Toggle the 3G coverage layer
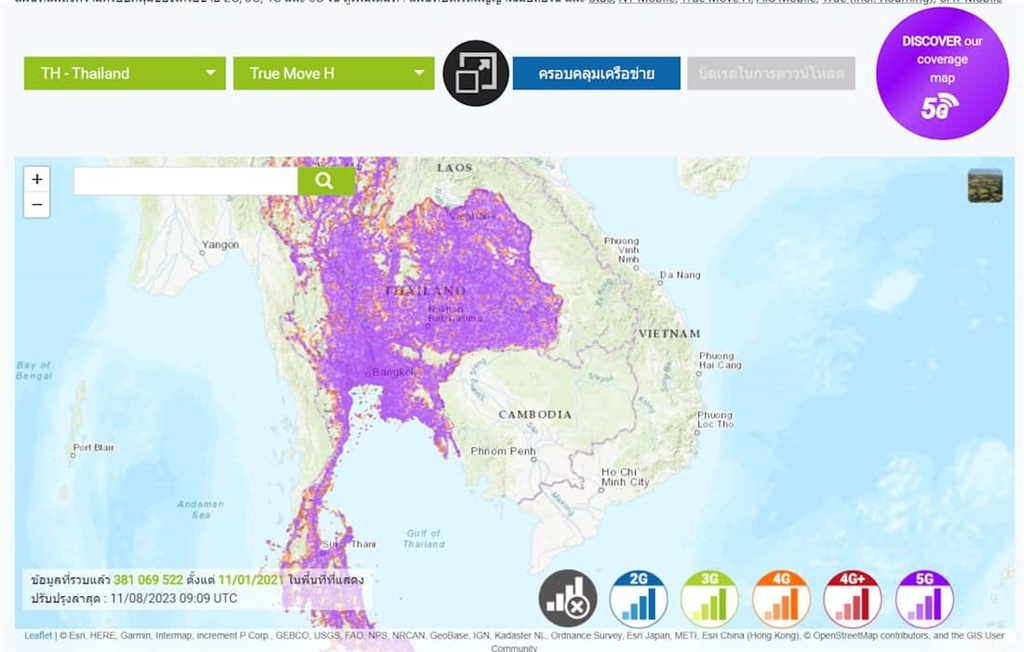Screen dimensions: 1024x652 [710, 598]
